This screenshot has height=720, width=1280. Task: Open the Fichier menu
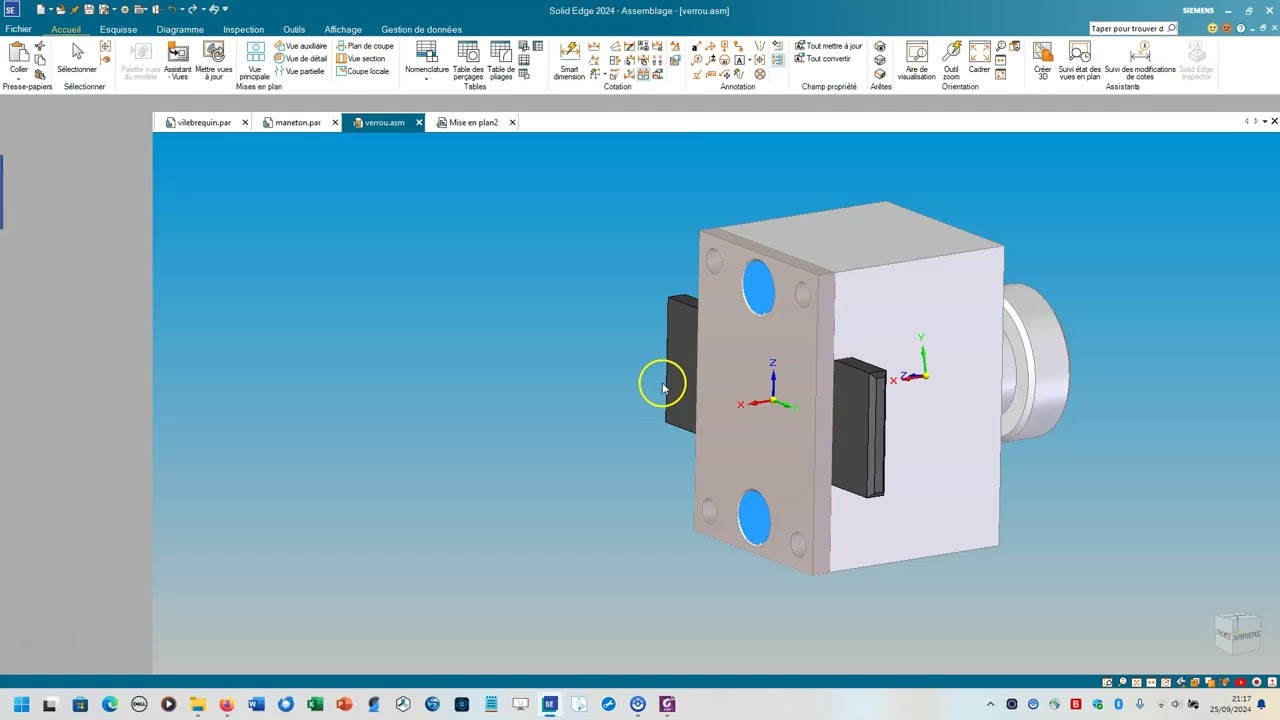(18, 29)
